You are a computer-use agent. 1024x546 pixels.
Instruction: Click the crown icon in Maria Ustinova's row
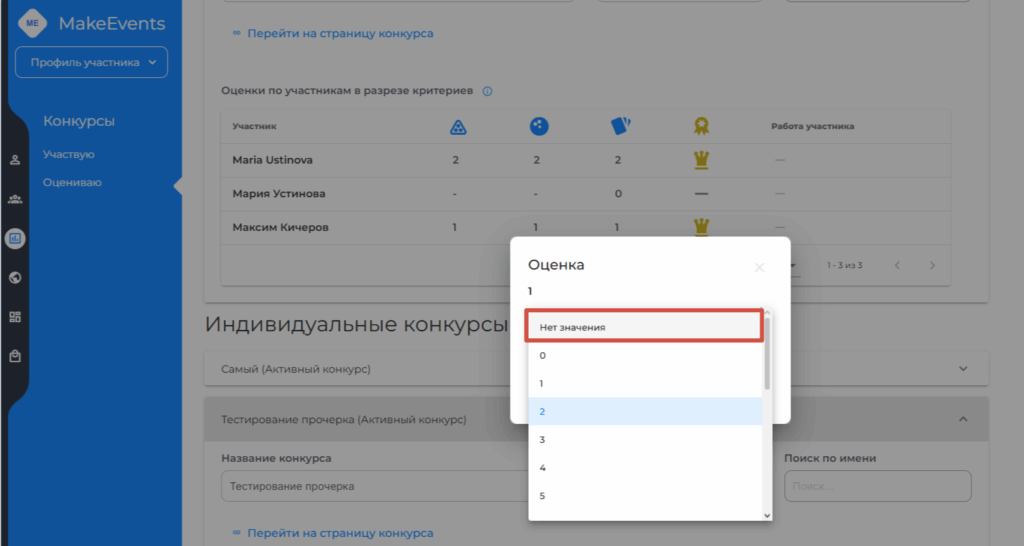(701, 160)
